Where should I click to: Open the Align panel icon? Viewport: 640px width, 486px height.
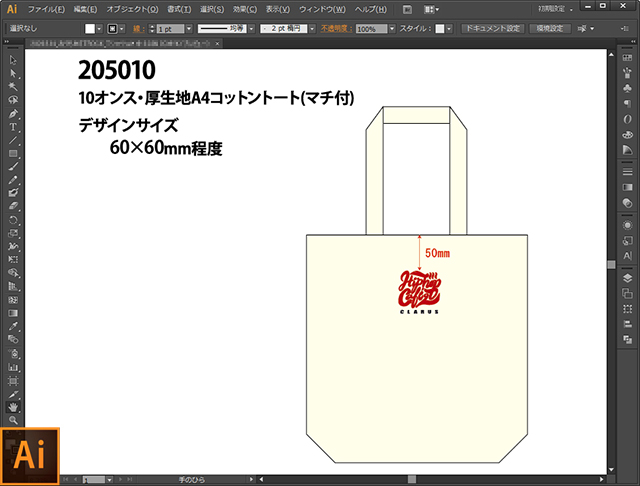(627, 324)
